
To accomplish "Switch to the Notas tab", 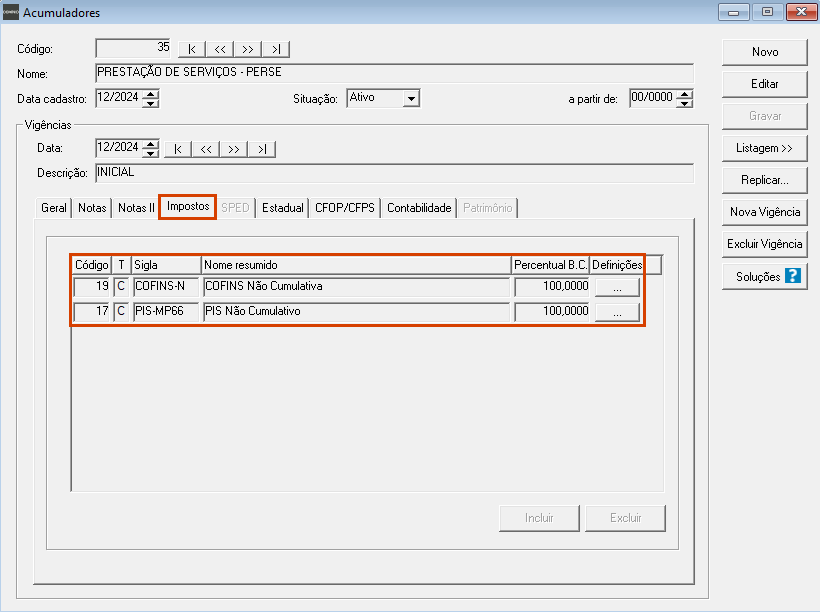I will [92, 208].
